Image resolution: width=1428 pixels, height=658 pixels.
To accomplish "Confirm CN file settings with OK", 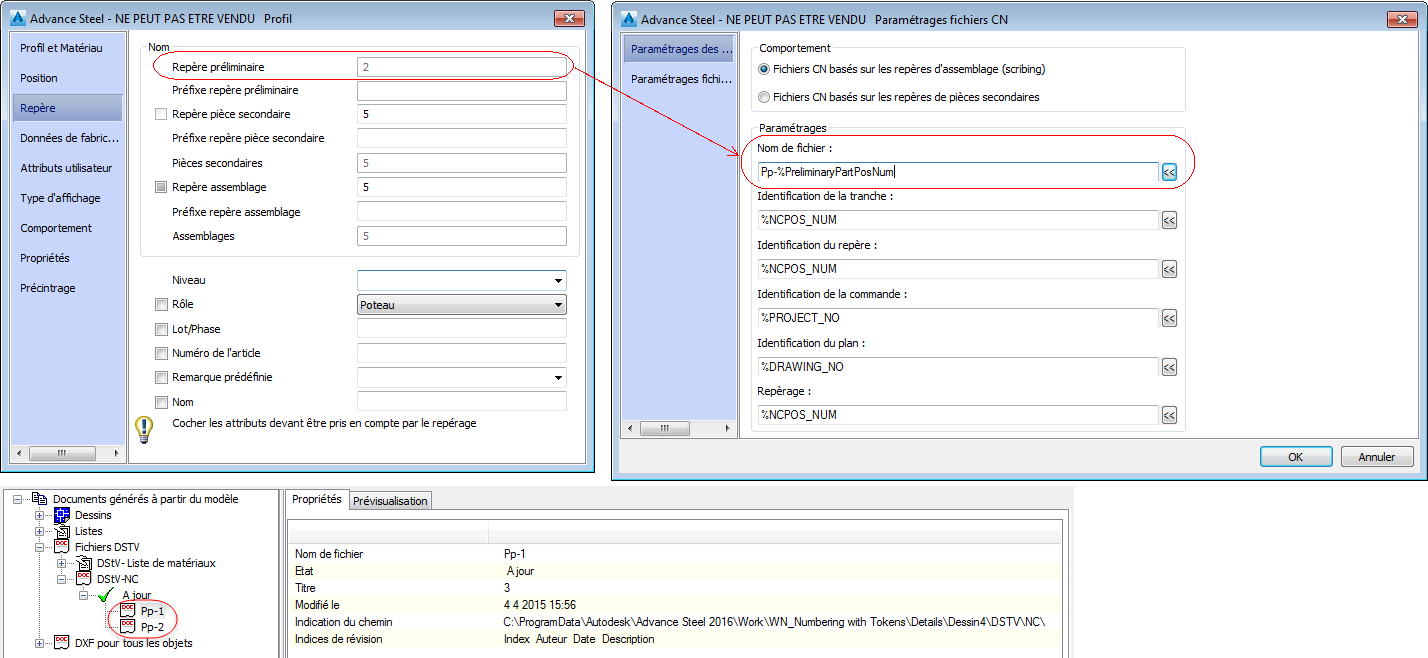I will coord(1295,457).
